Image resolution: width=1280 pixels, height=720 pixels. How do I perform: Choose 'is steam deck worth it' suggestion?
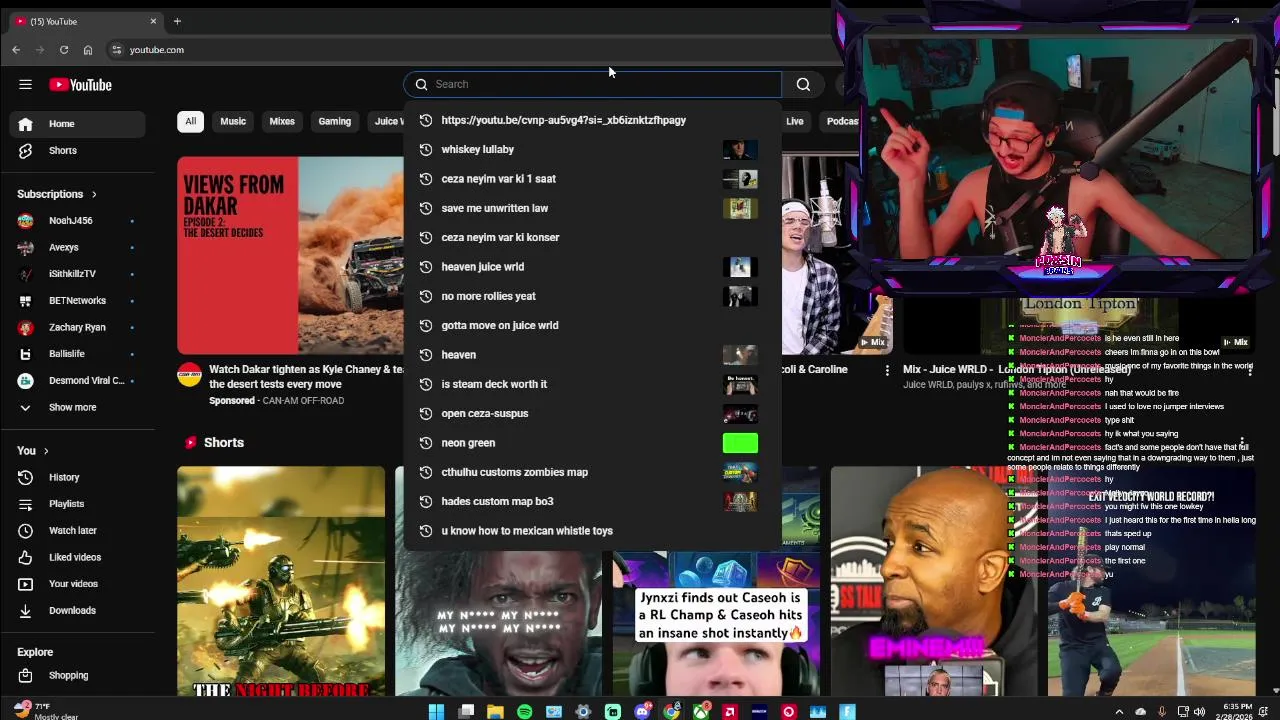593,384
